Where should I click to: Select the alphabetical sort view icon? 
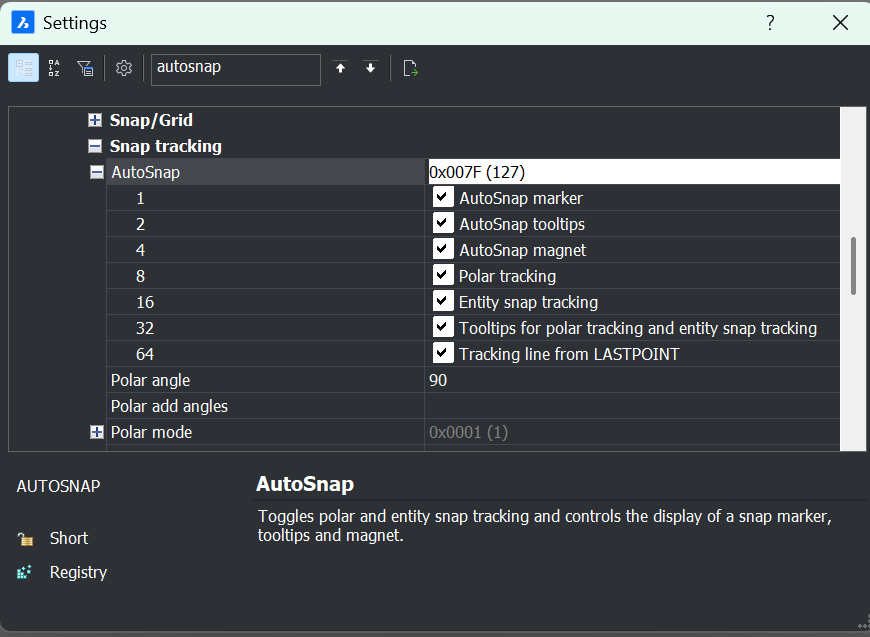click(54, 68)
